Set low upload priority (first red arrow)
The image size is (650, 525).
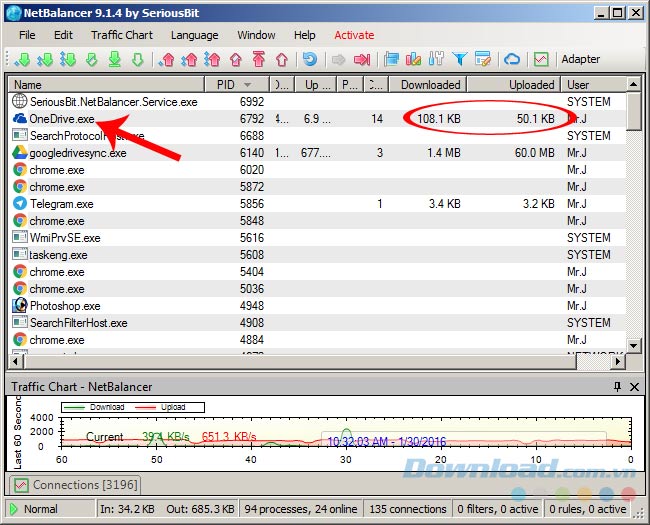coord(167,59)
